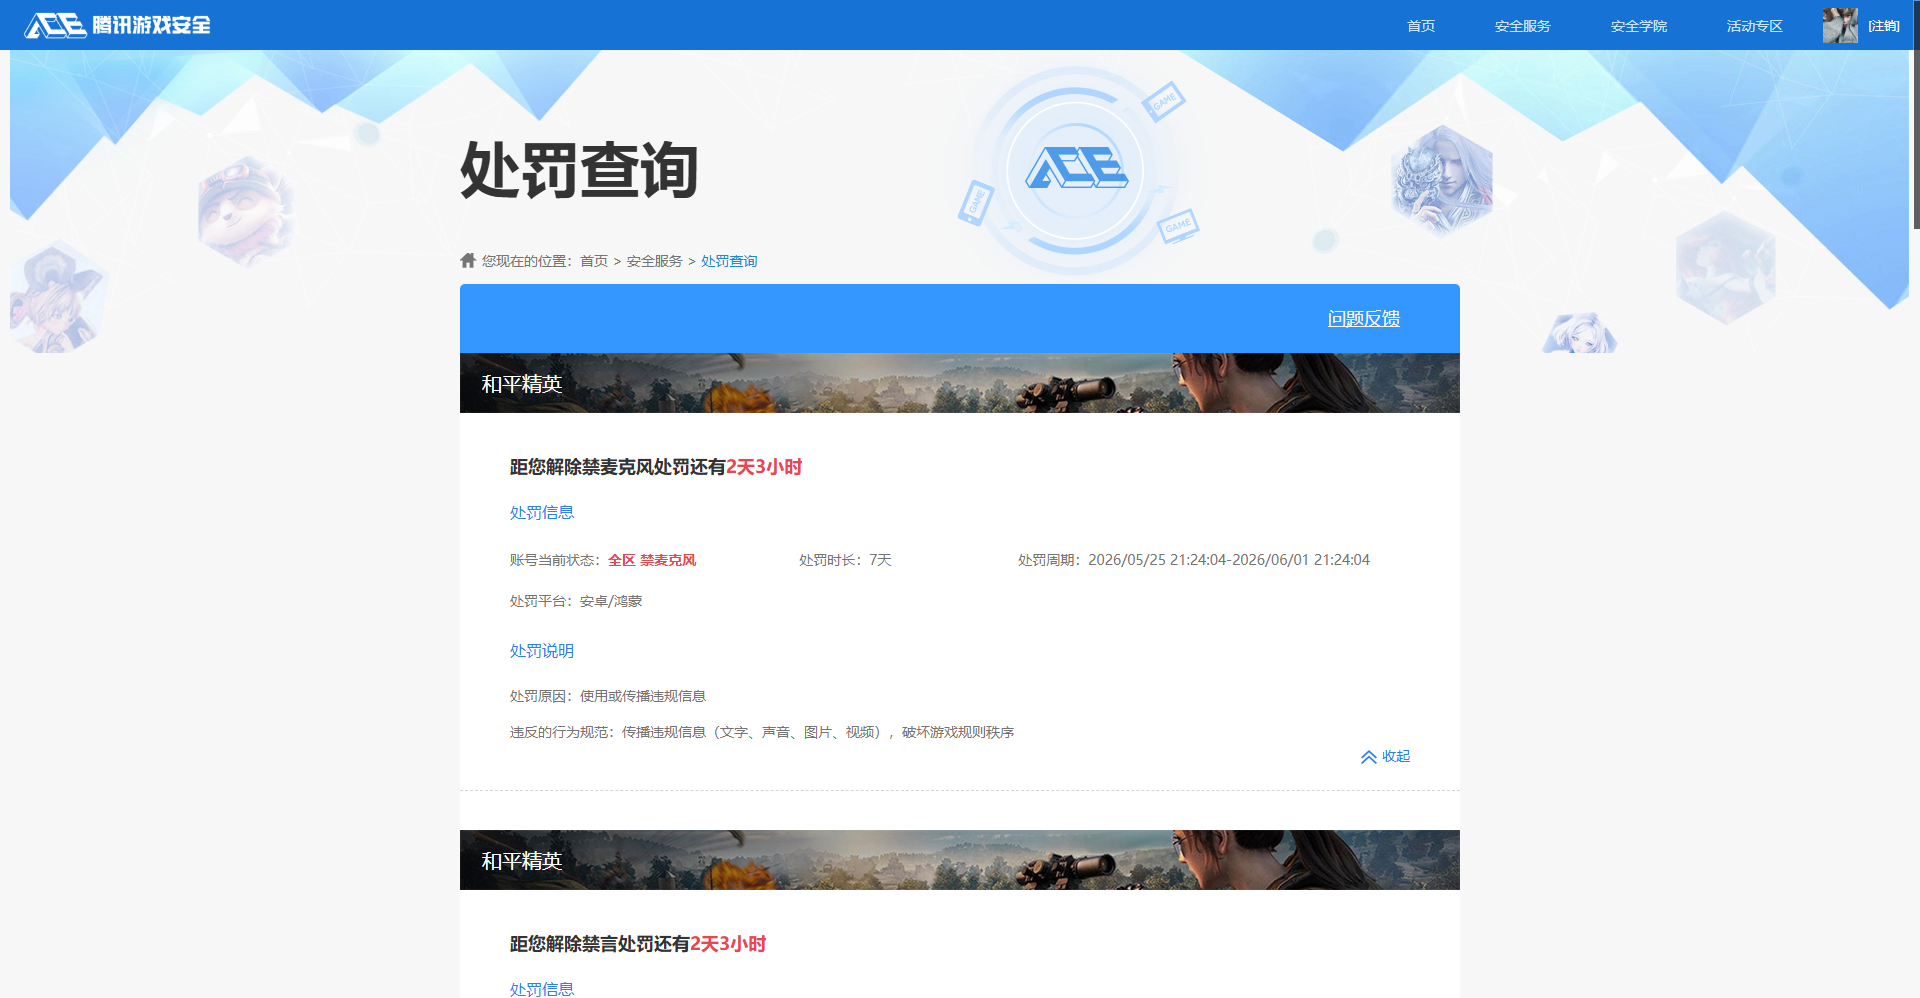The width and height of the screenshot is (1920, 998).
Task: Select 距您解除禁麦克风处罚 countdown heading
Action: click(x=656, y=467)
